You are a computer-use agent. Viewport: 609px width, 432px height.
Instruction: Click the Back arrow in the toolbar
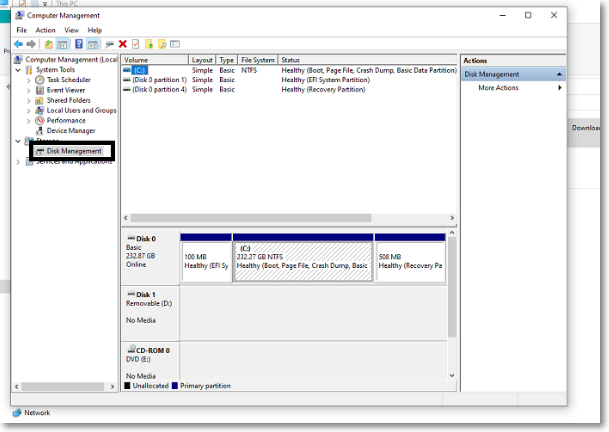[x=18, y=44]
